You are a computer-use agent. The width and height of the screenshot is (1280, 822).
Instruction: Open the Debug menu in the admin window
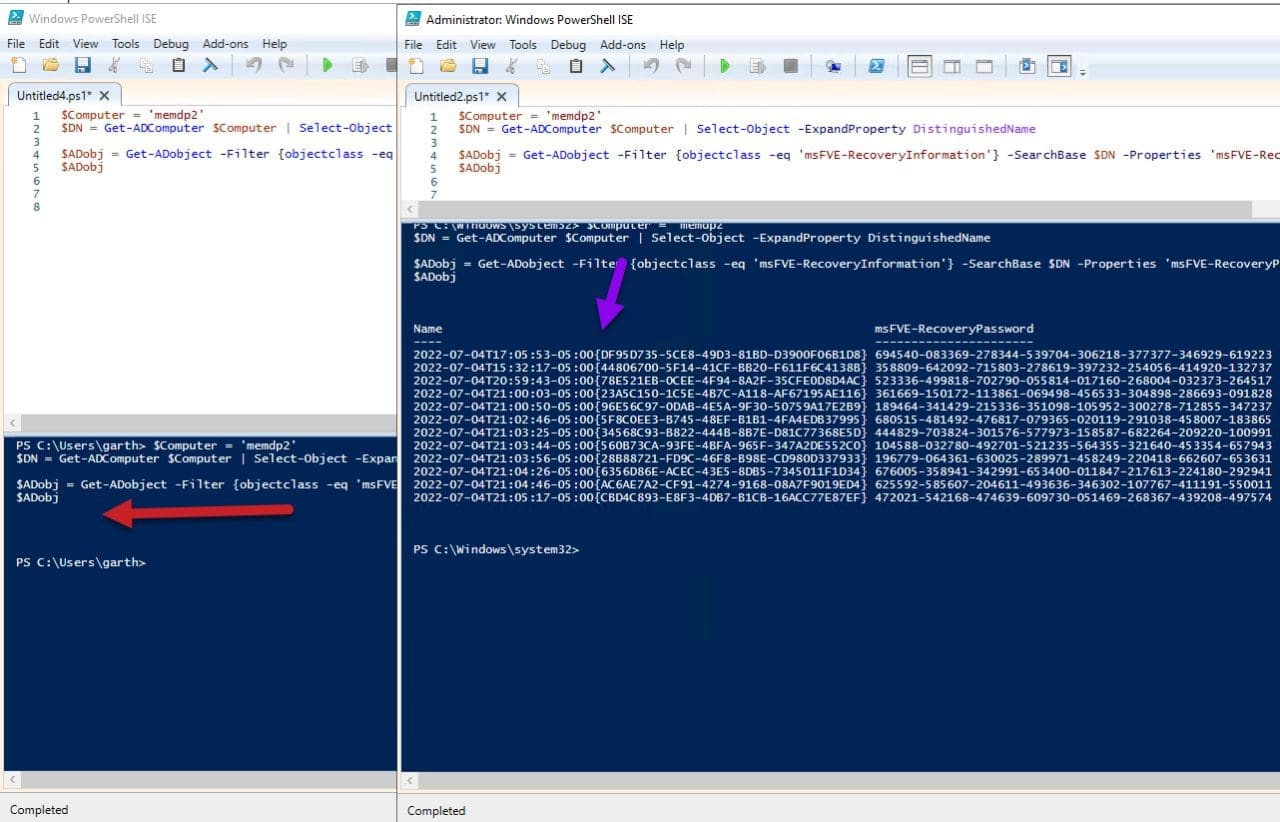[568, 44]
